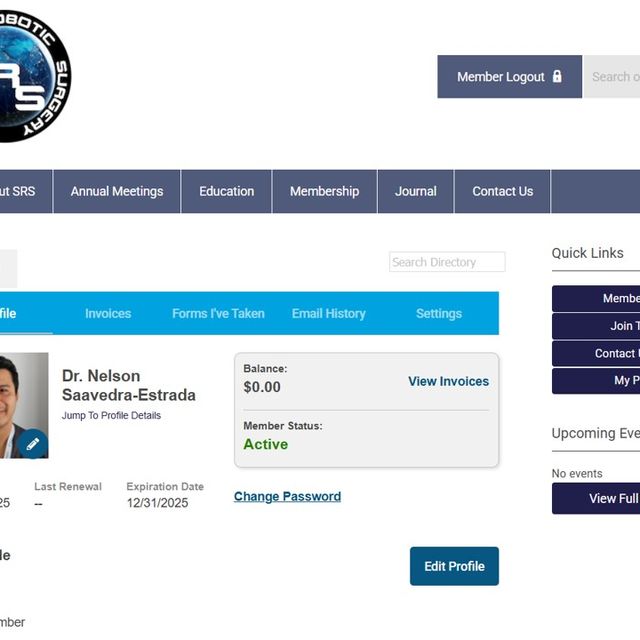This screenshot has height=640, width=640.
Task: Click Jump To Profile Details link
Action: click(111, 416)
